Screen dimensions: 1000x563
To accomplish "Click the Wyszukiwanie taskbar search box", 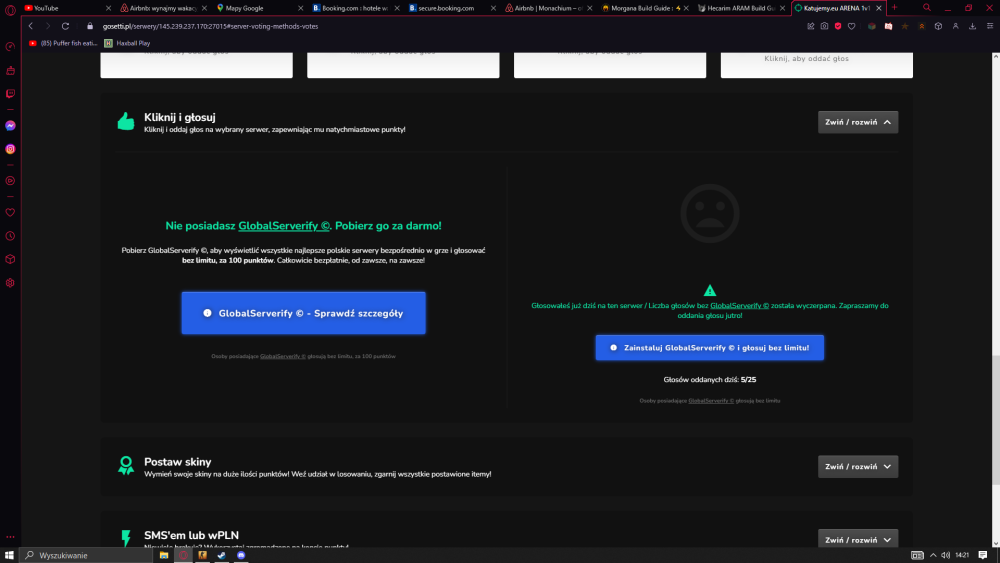I will click(x=86, y=555).
